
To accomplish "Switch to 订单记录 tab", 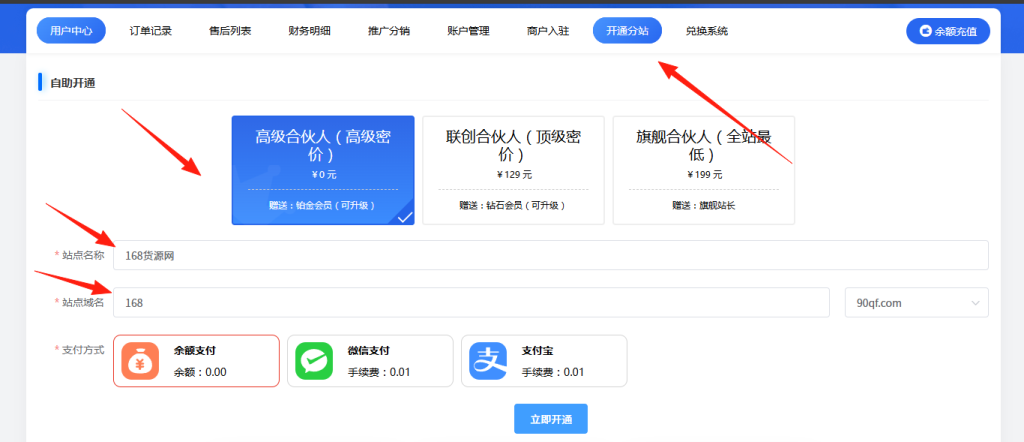I will point(151,31).
